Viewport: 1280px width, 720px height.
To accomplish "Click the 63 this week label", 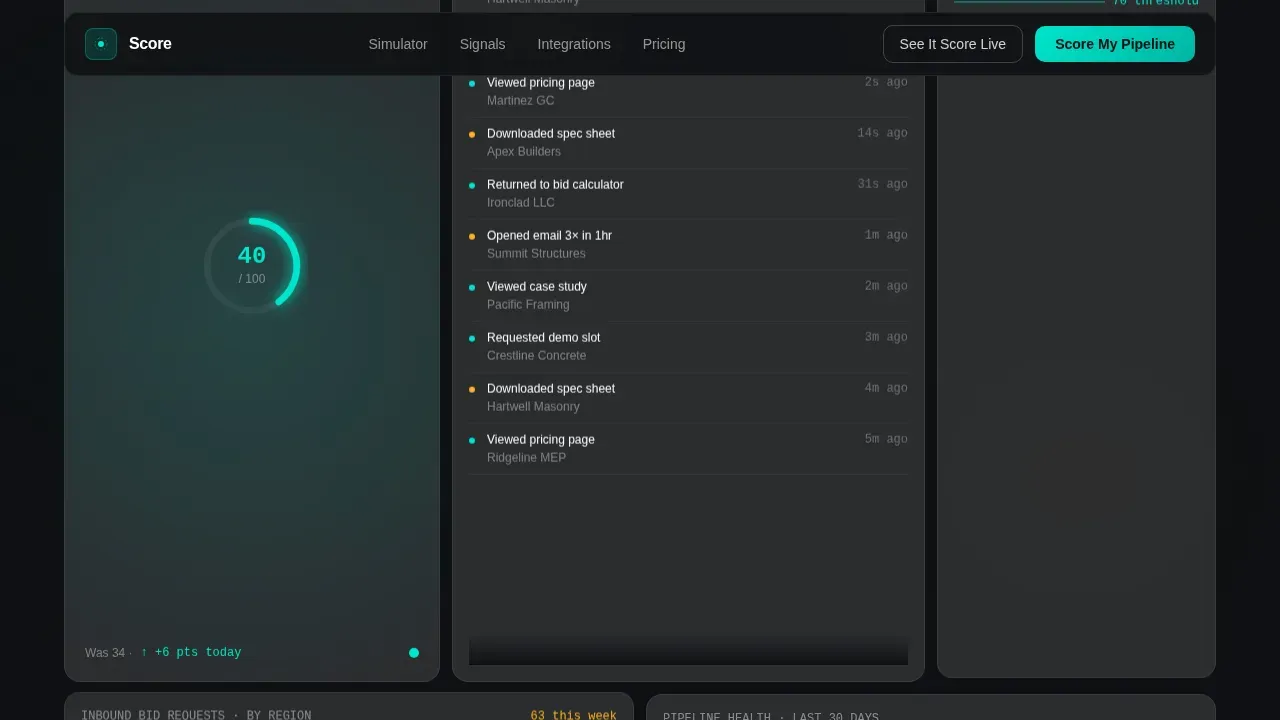I will 574,716.
